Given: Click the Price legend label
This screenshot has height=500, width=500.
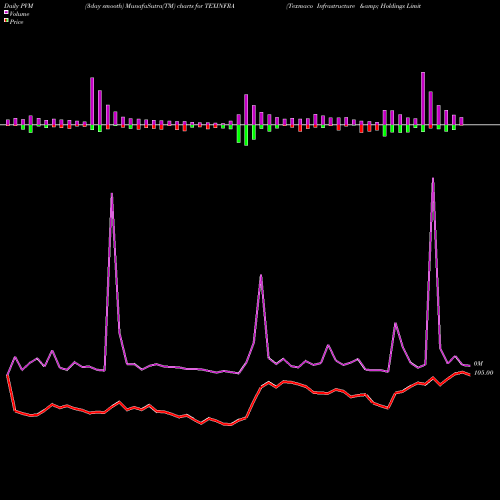Looking at the screenshot, I should pos(16,22).
